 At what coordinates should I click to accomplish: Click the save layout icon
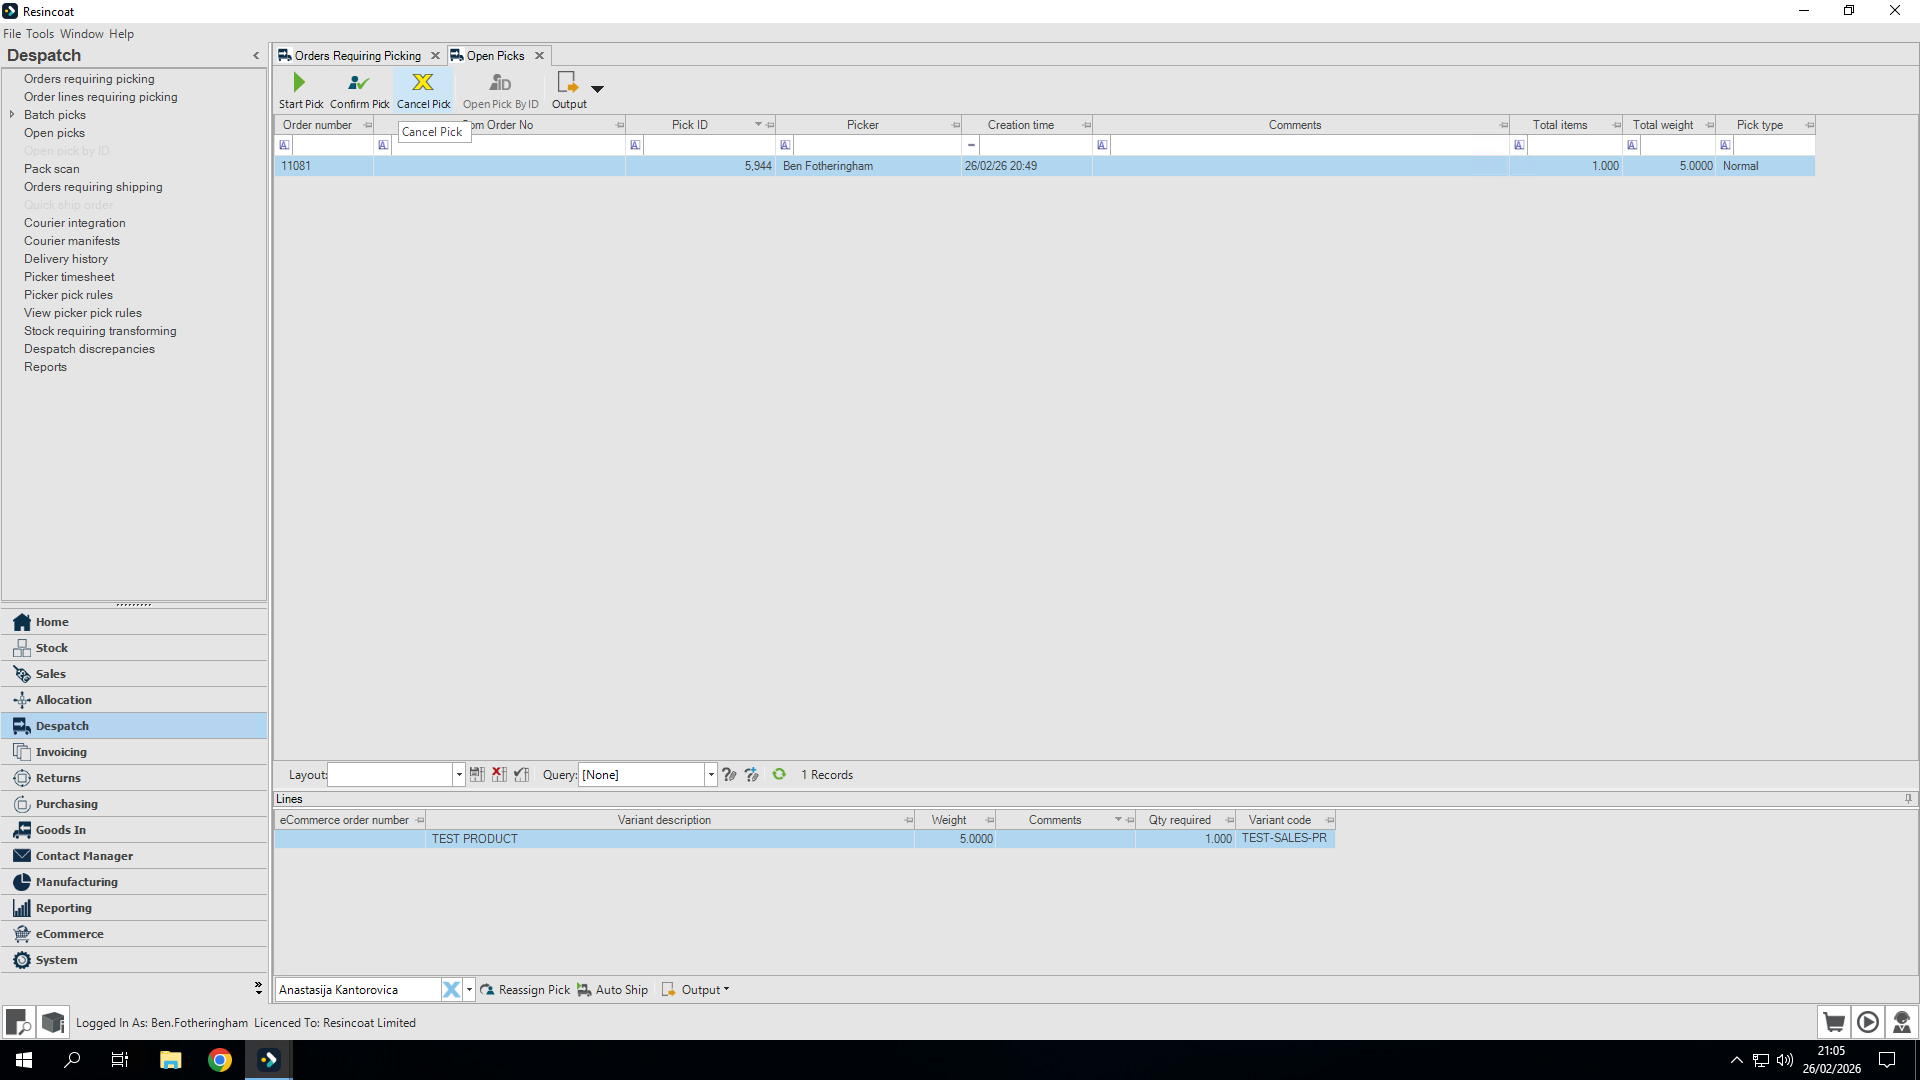pyautogui.click(x=477, y=775)
